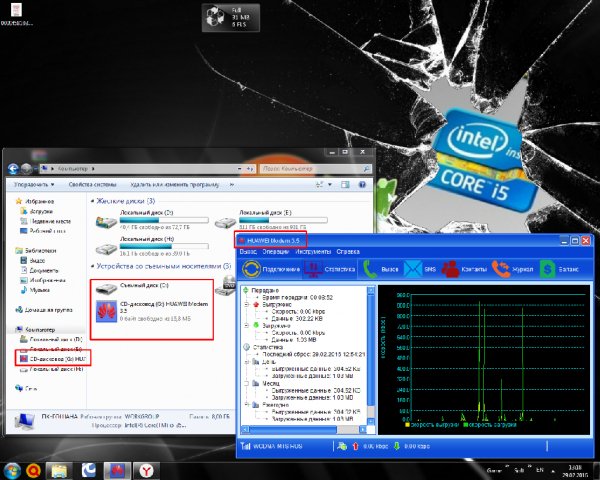Open address bar history dropdown in Explorer
Viewport: 600px width, 480px height.
pos(240,168)
